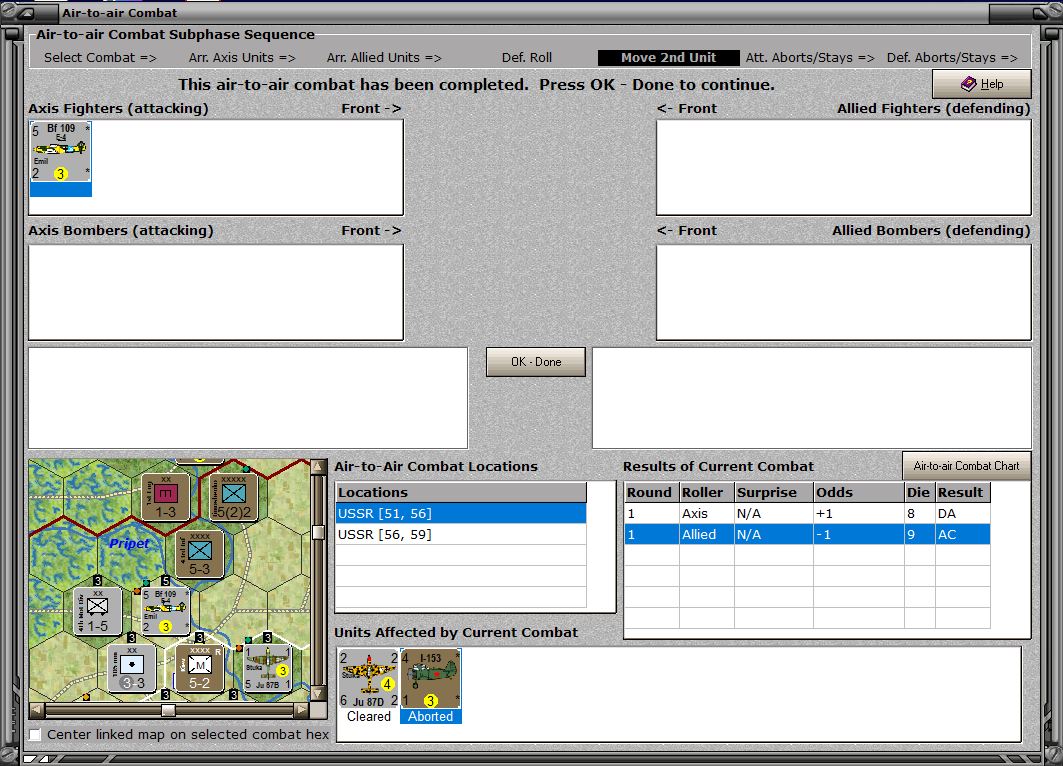The height and width of the screenshot is (766, 1063).
Task: Click the Bf 109 counter on the map
Action: click(165, 611)
